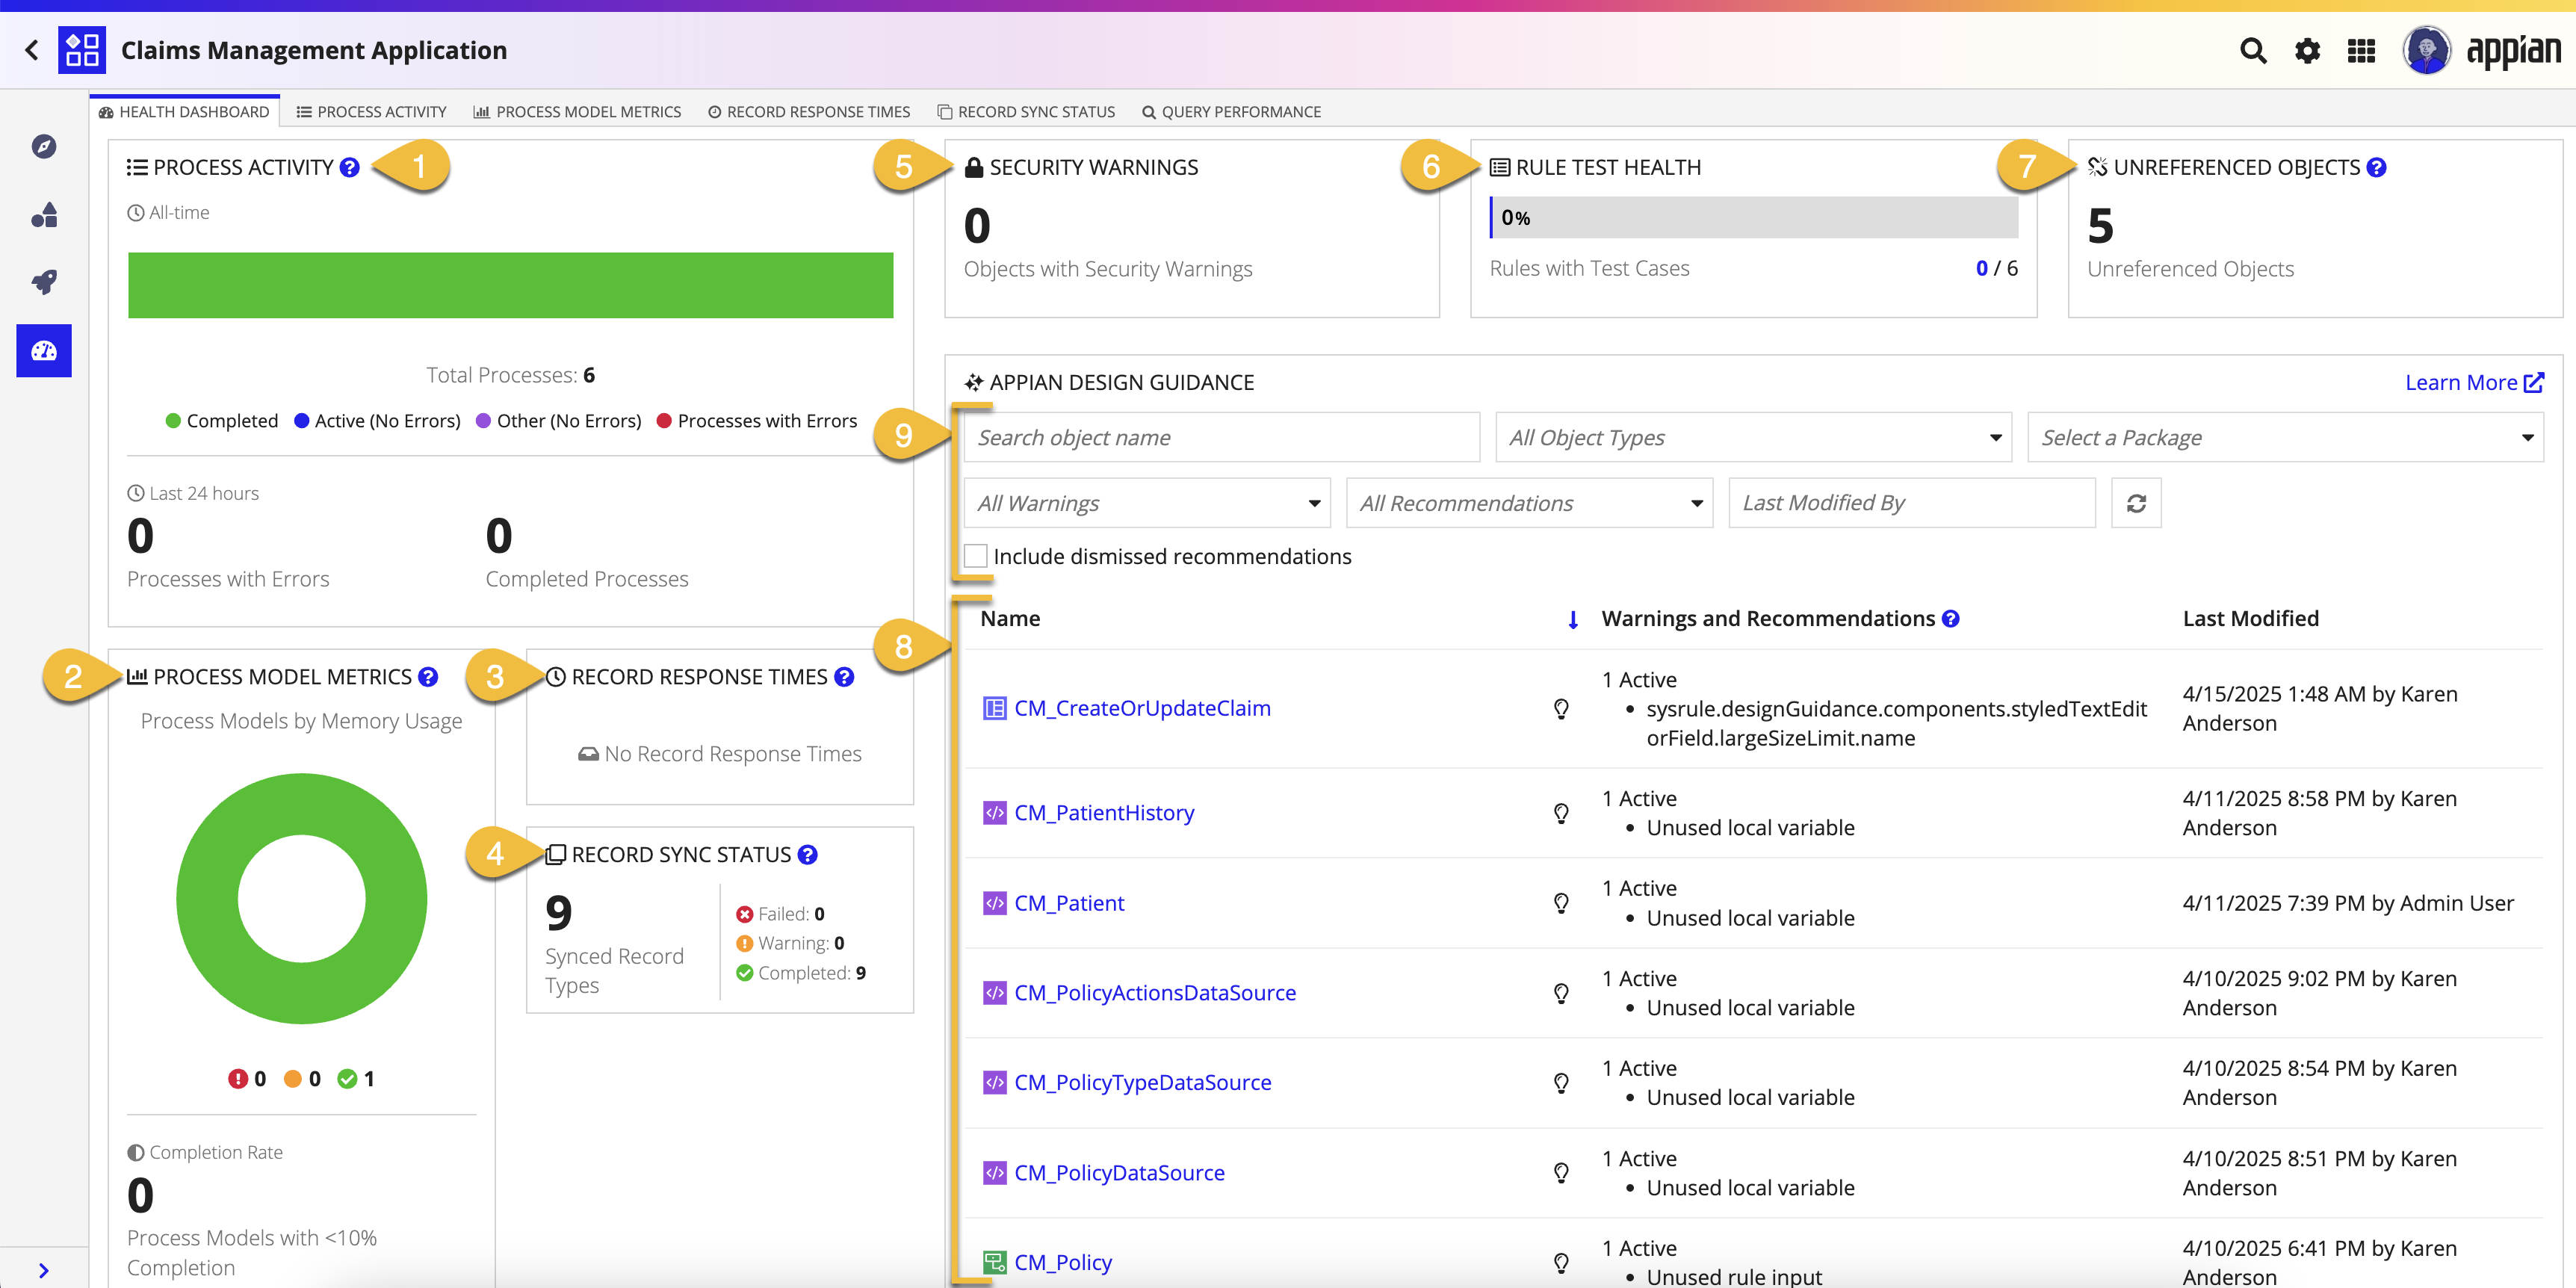Click the Unreferenced Objects help icon
This screenshot has height=1288, width=2576.
(x=2377, y=168)
